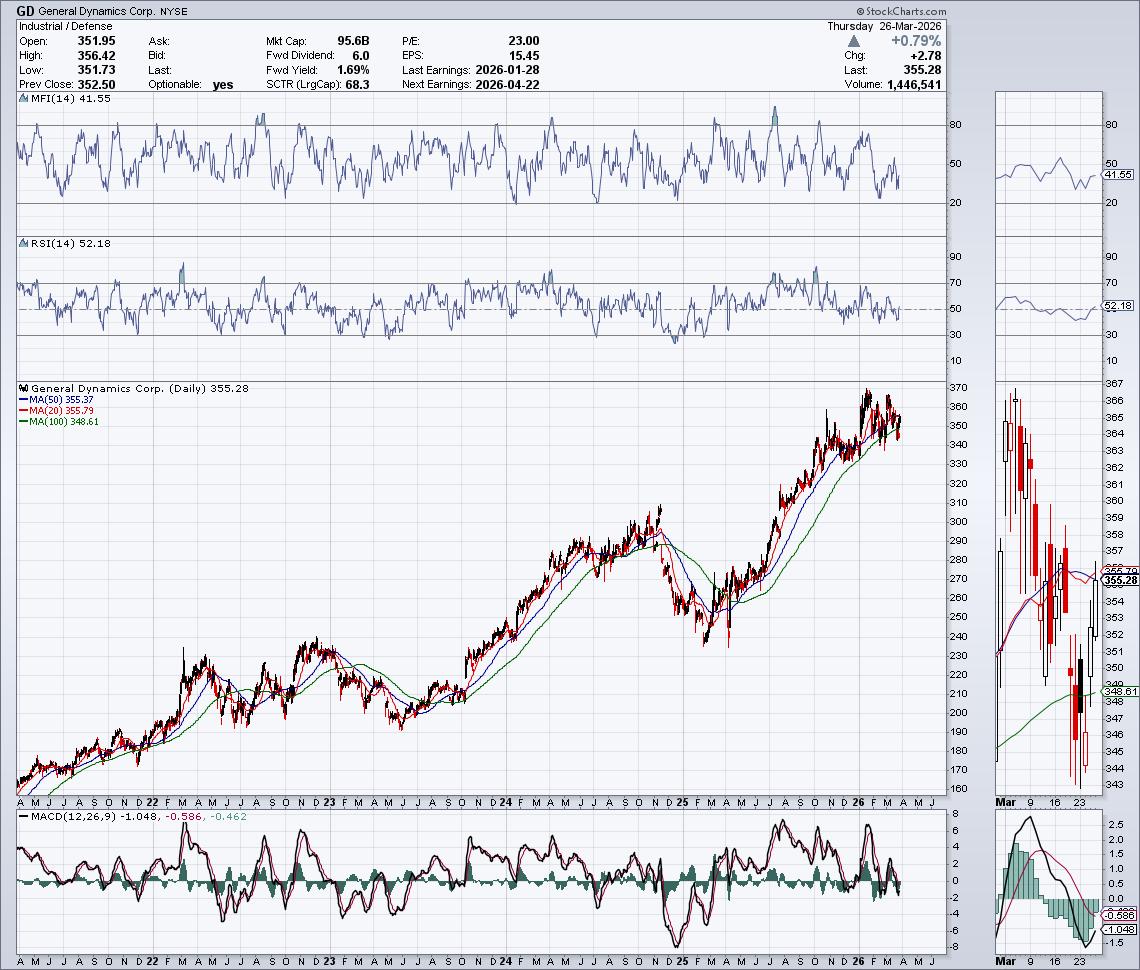This screenshot has width=1140, height=970.
Task: Click the MA(100) 348.61 legend entry
Action: 59,422
